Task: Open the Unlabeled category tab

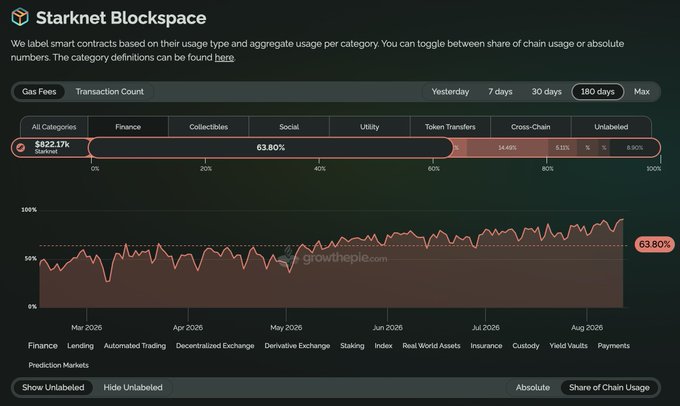Action: click(611, 127)
